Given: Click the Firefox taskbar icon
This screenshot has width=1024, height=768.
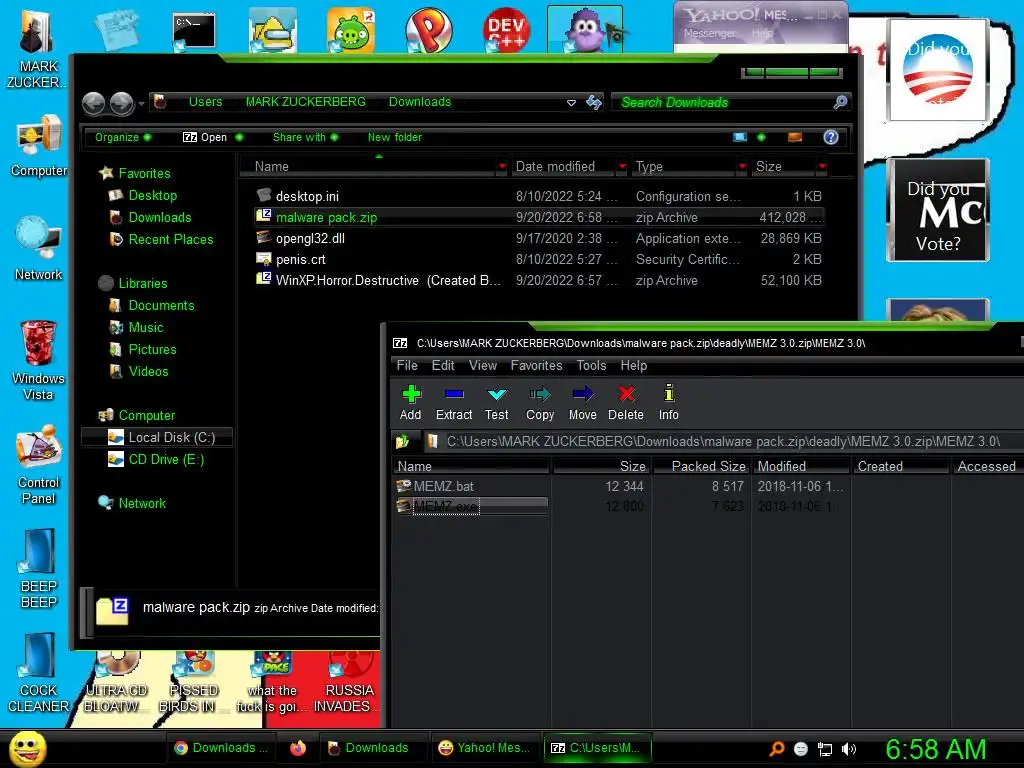Looking at the screenshot, I should (298, 748).
